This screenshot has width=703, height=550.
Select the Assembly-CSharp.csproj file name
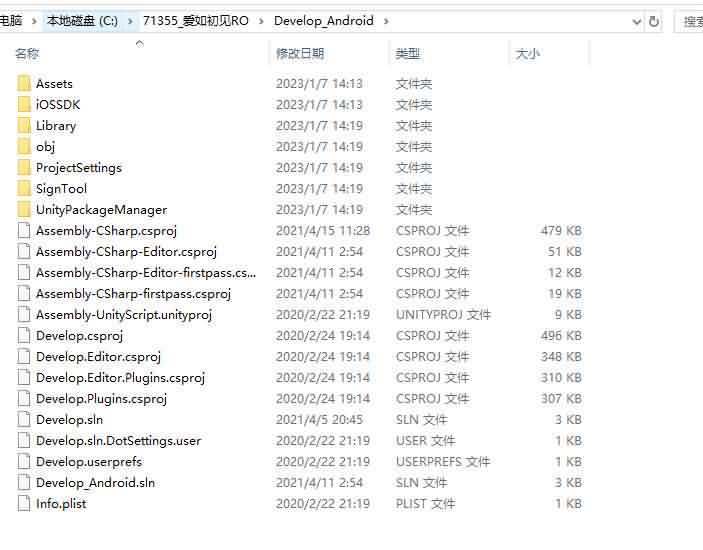(x=106, y=231)
